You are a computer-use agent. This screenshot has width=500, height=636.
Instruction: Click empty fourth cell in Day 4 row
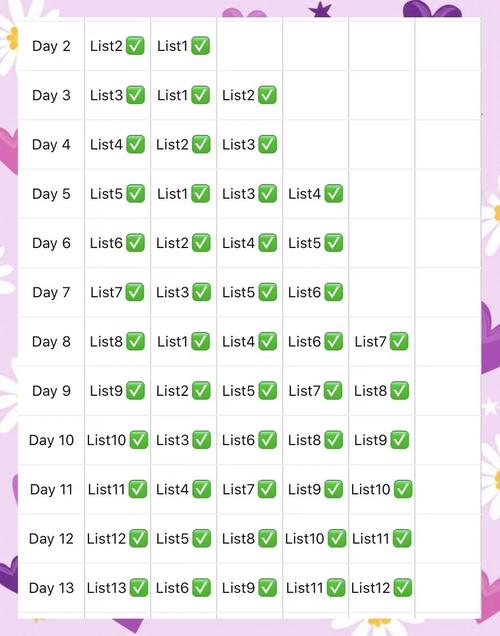click(x=315, y=144)
